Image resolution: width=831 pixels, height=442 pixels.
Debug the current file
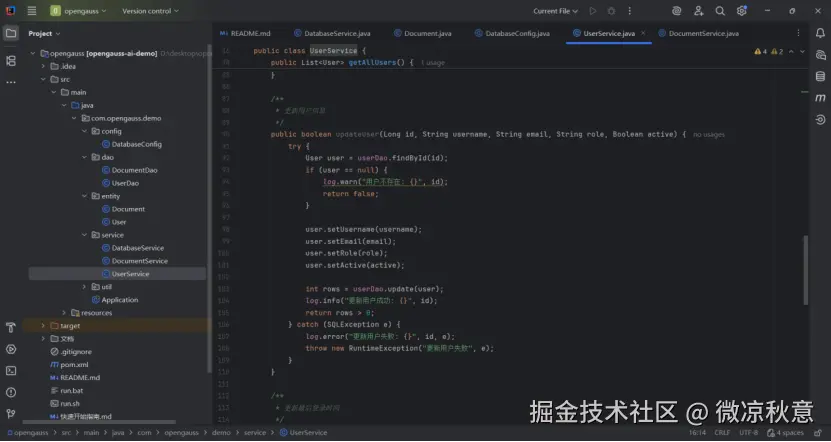pos(611,11)
